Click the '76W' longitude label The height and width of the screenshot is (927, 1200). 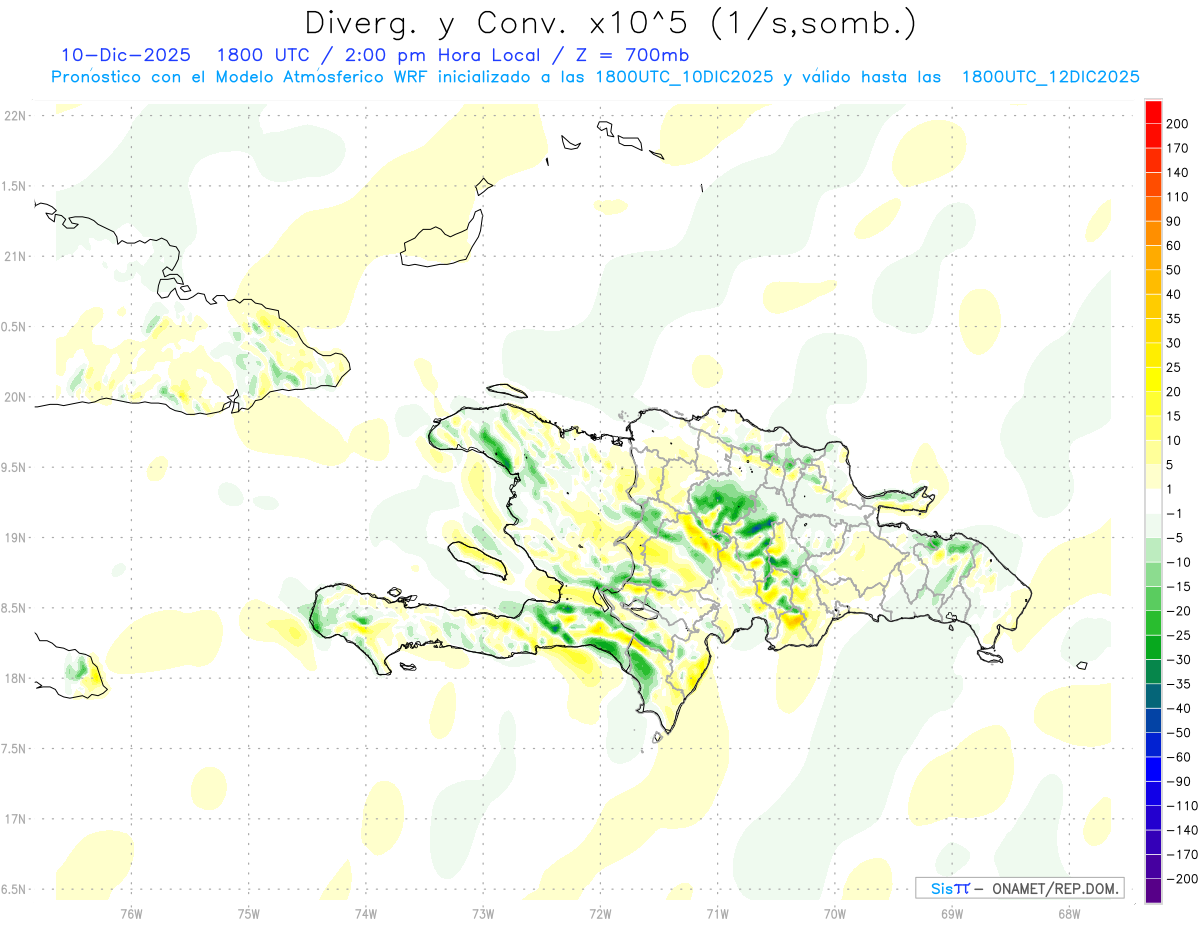click(131, 914)
